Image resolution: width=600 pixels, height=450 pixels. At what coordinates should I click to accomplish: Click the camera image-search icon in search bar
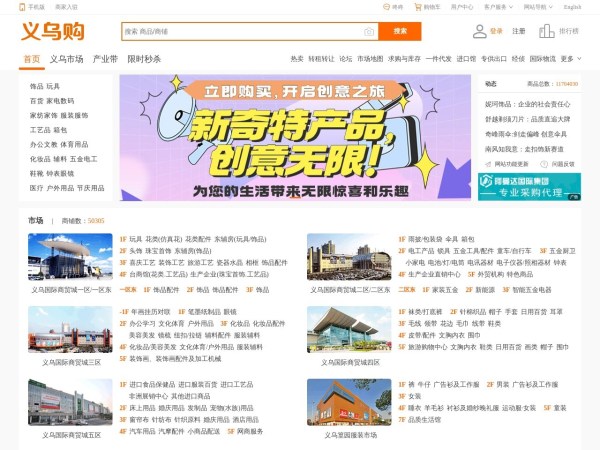point(369,32)
